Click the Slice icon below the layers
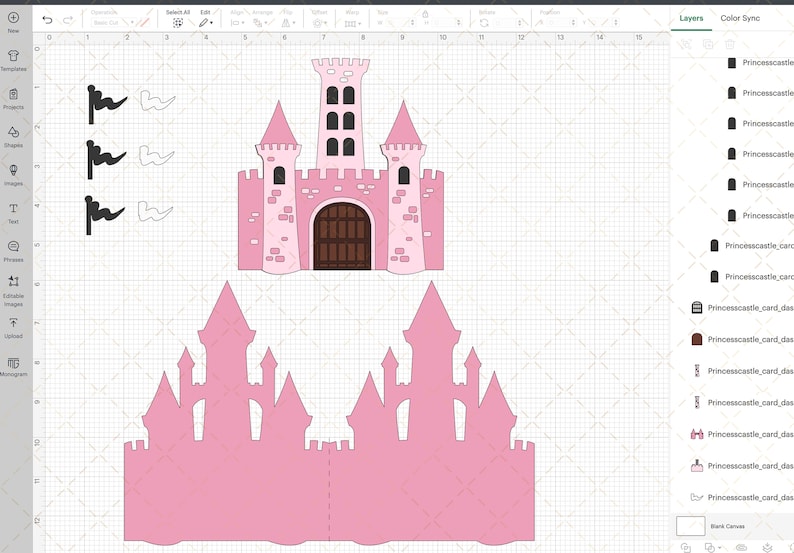The width and height of the screenshot is (794, 553). [686, 547]
